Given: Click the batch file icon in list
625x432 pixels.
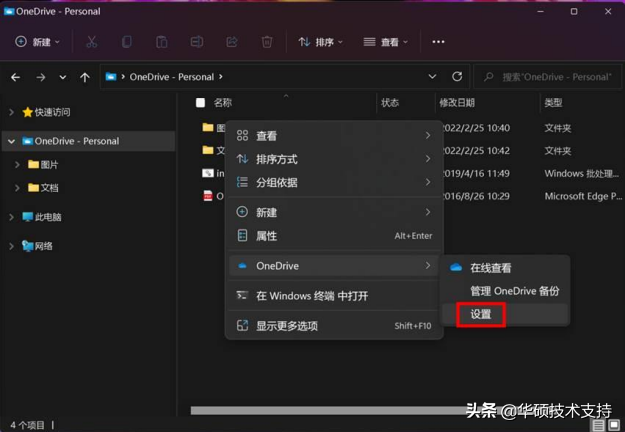Looking at the screenshot, I should tap(208, 173).
